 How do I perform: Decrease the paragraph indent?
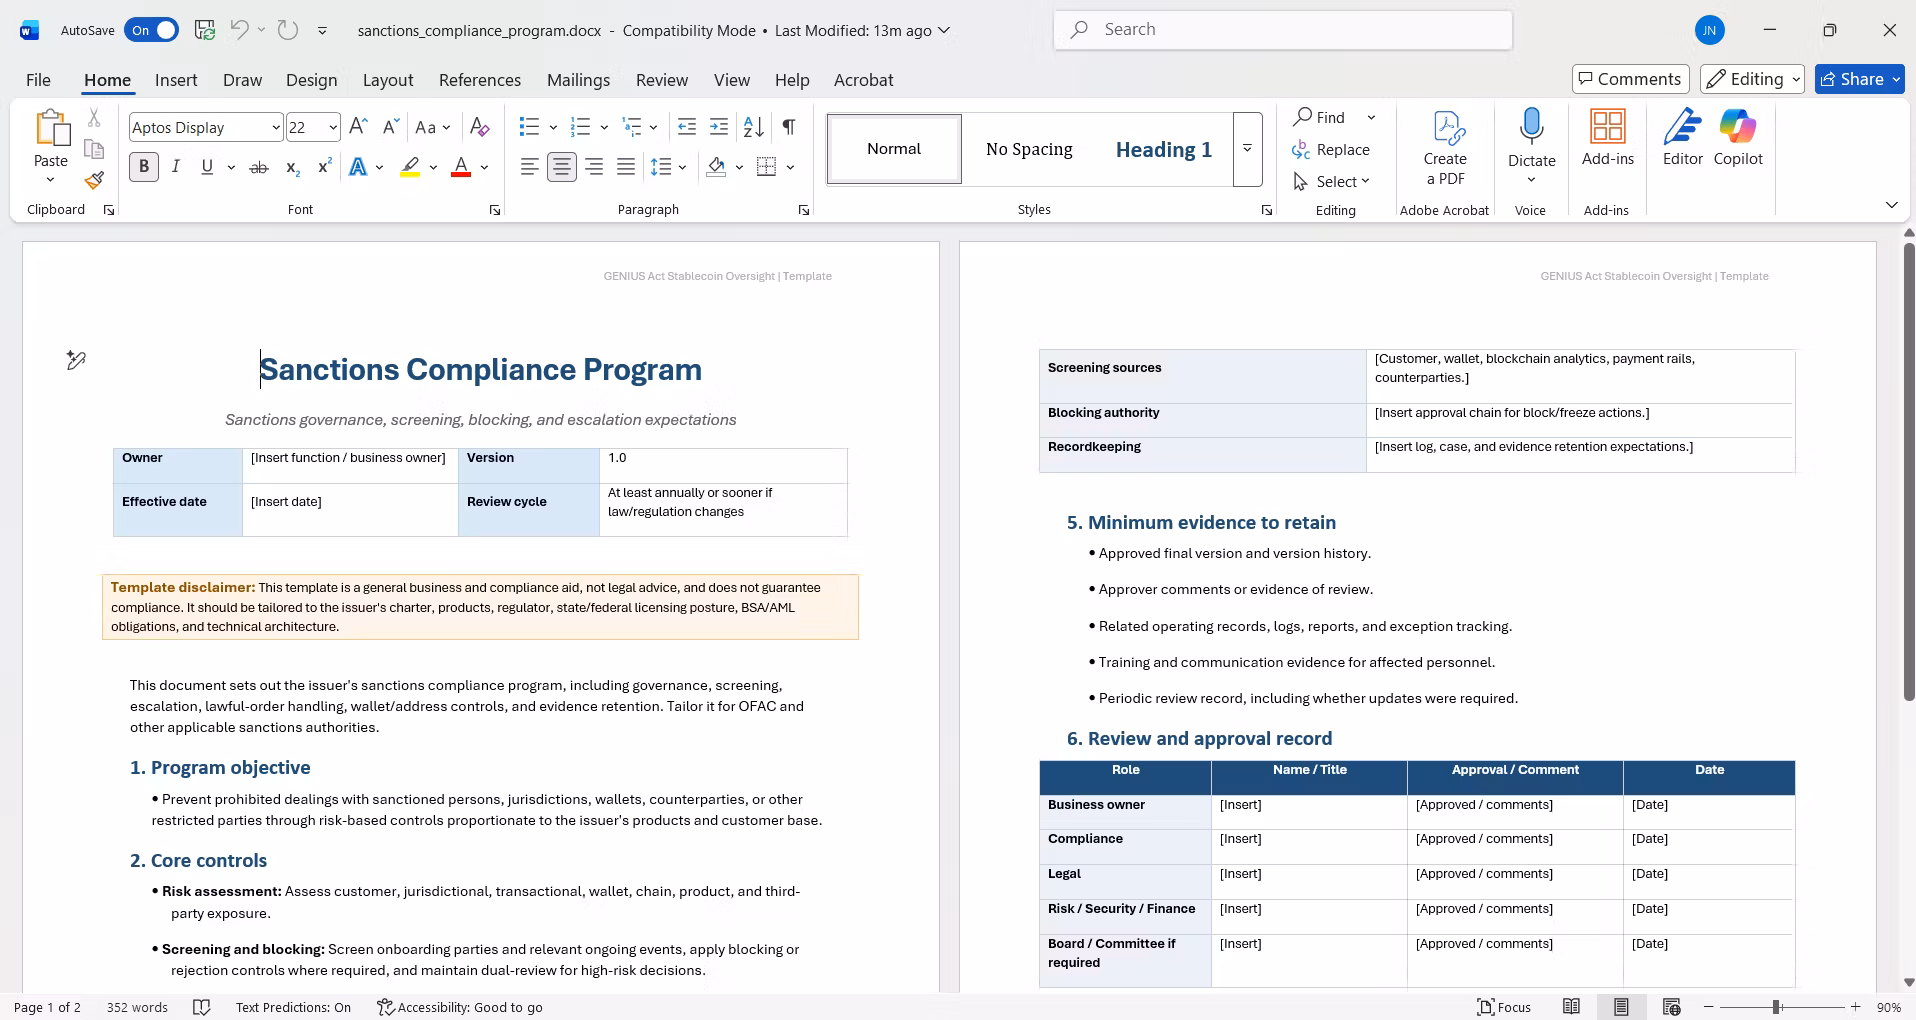[x=687, y=127]
